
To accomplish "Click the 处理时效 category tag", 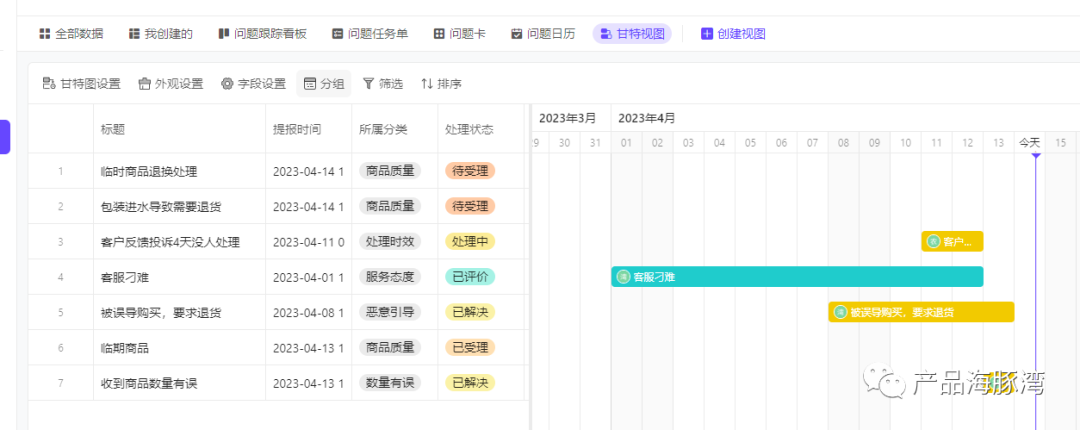I will [390, 241].
